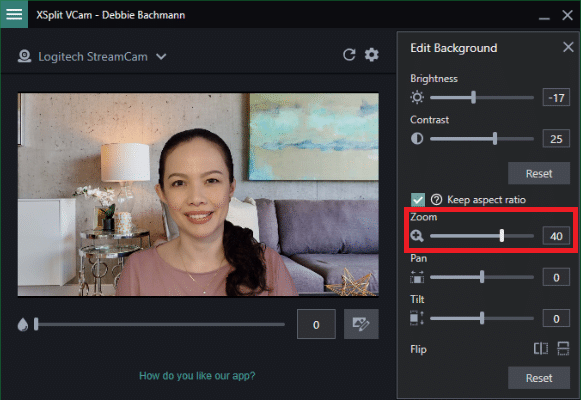This screenshot has height=400, width=581.
Task: Open the hamburger main menu
Action: coord(14,14)
